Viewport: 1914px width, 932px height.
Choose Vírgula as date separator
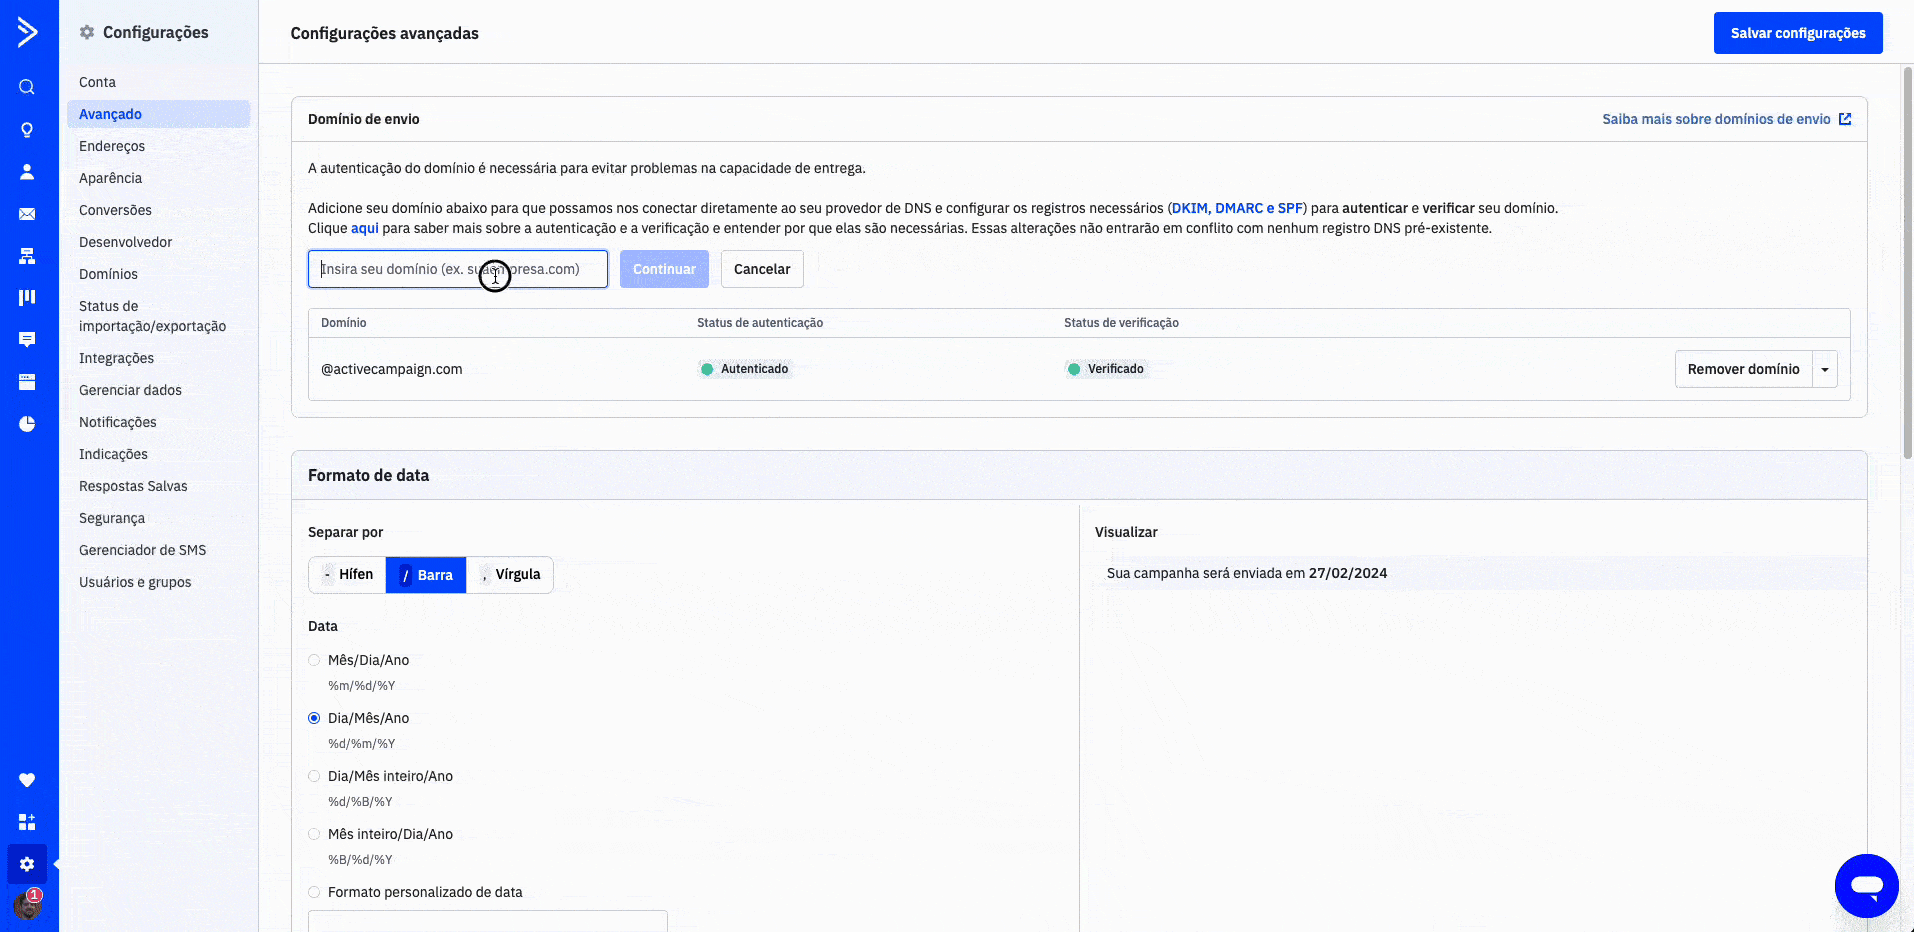coord(510,575)
